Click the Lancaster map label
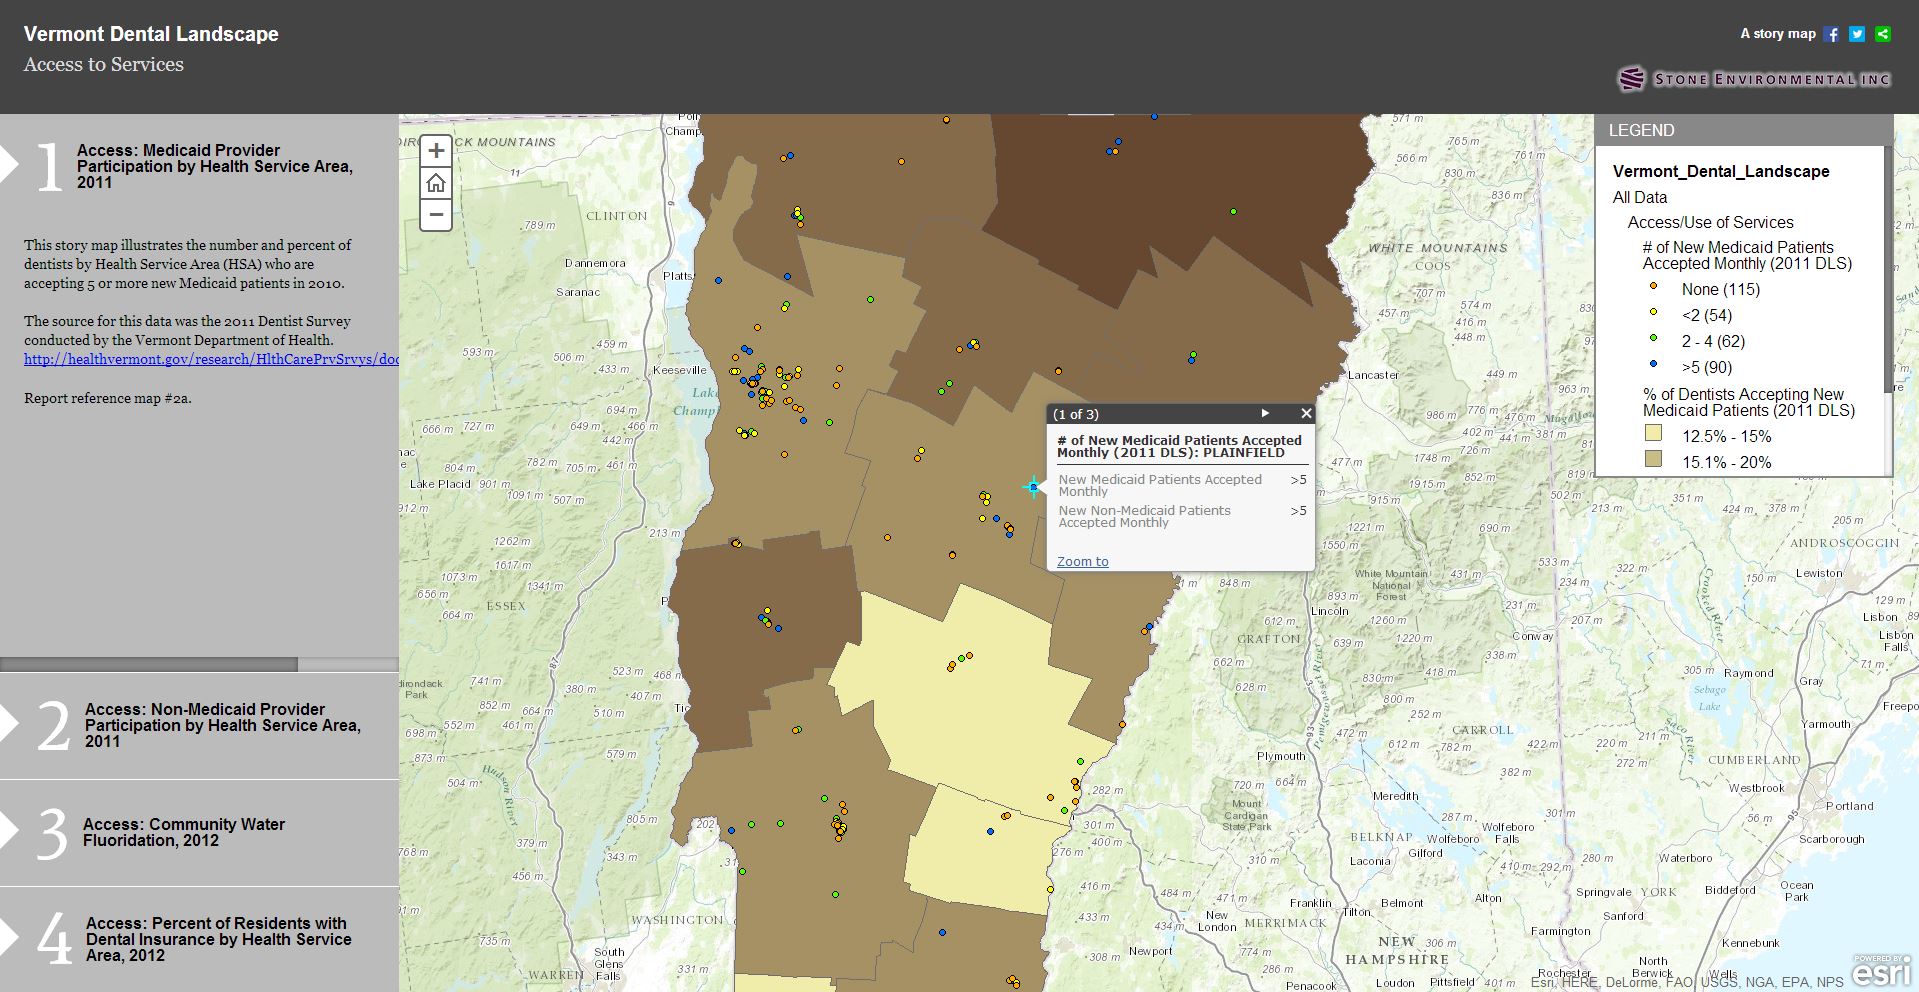Image resolution: width=1919 pixels, height=992 pixels. pyautogui.click(x=1374, y=376)
